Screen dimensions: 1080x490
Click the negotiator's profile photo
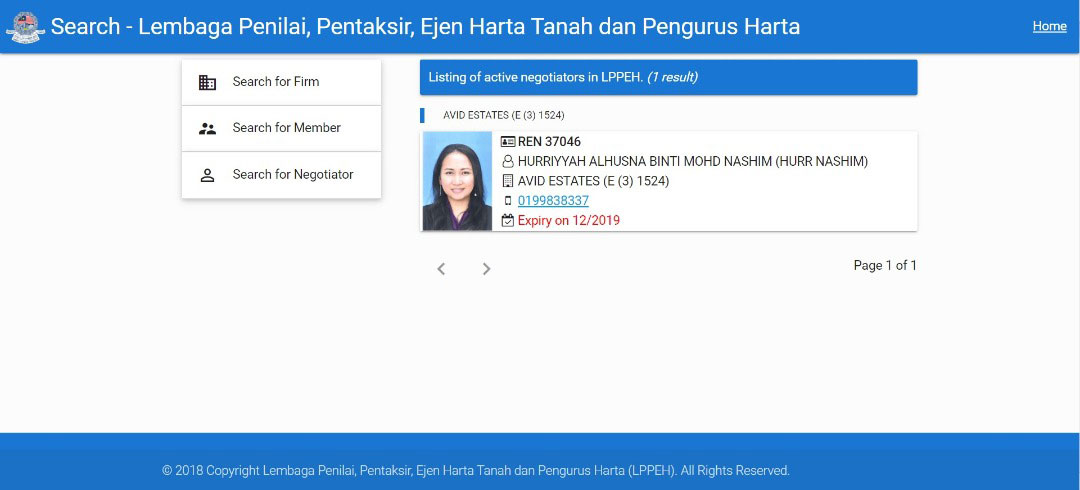click(457, 181)
